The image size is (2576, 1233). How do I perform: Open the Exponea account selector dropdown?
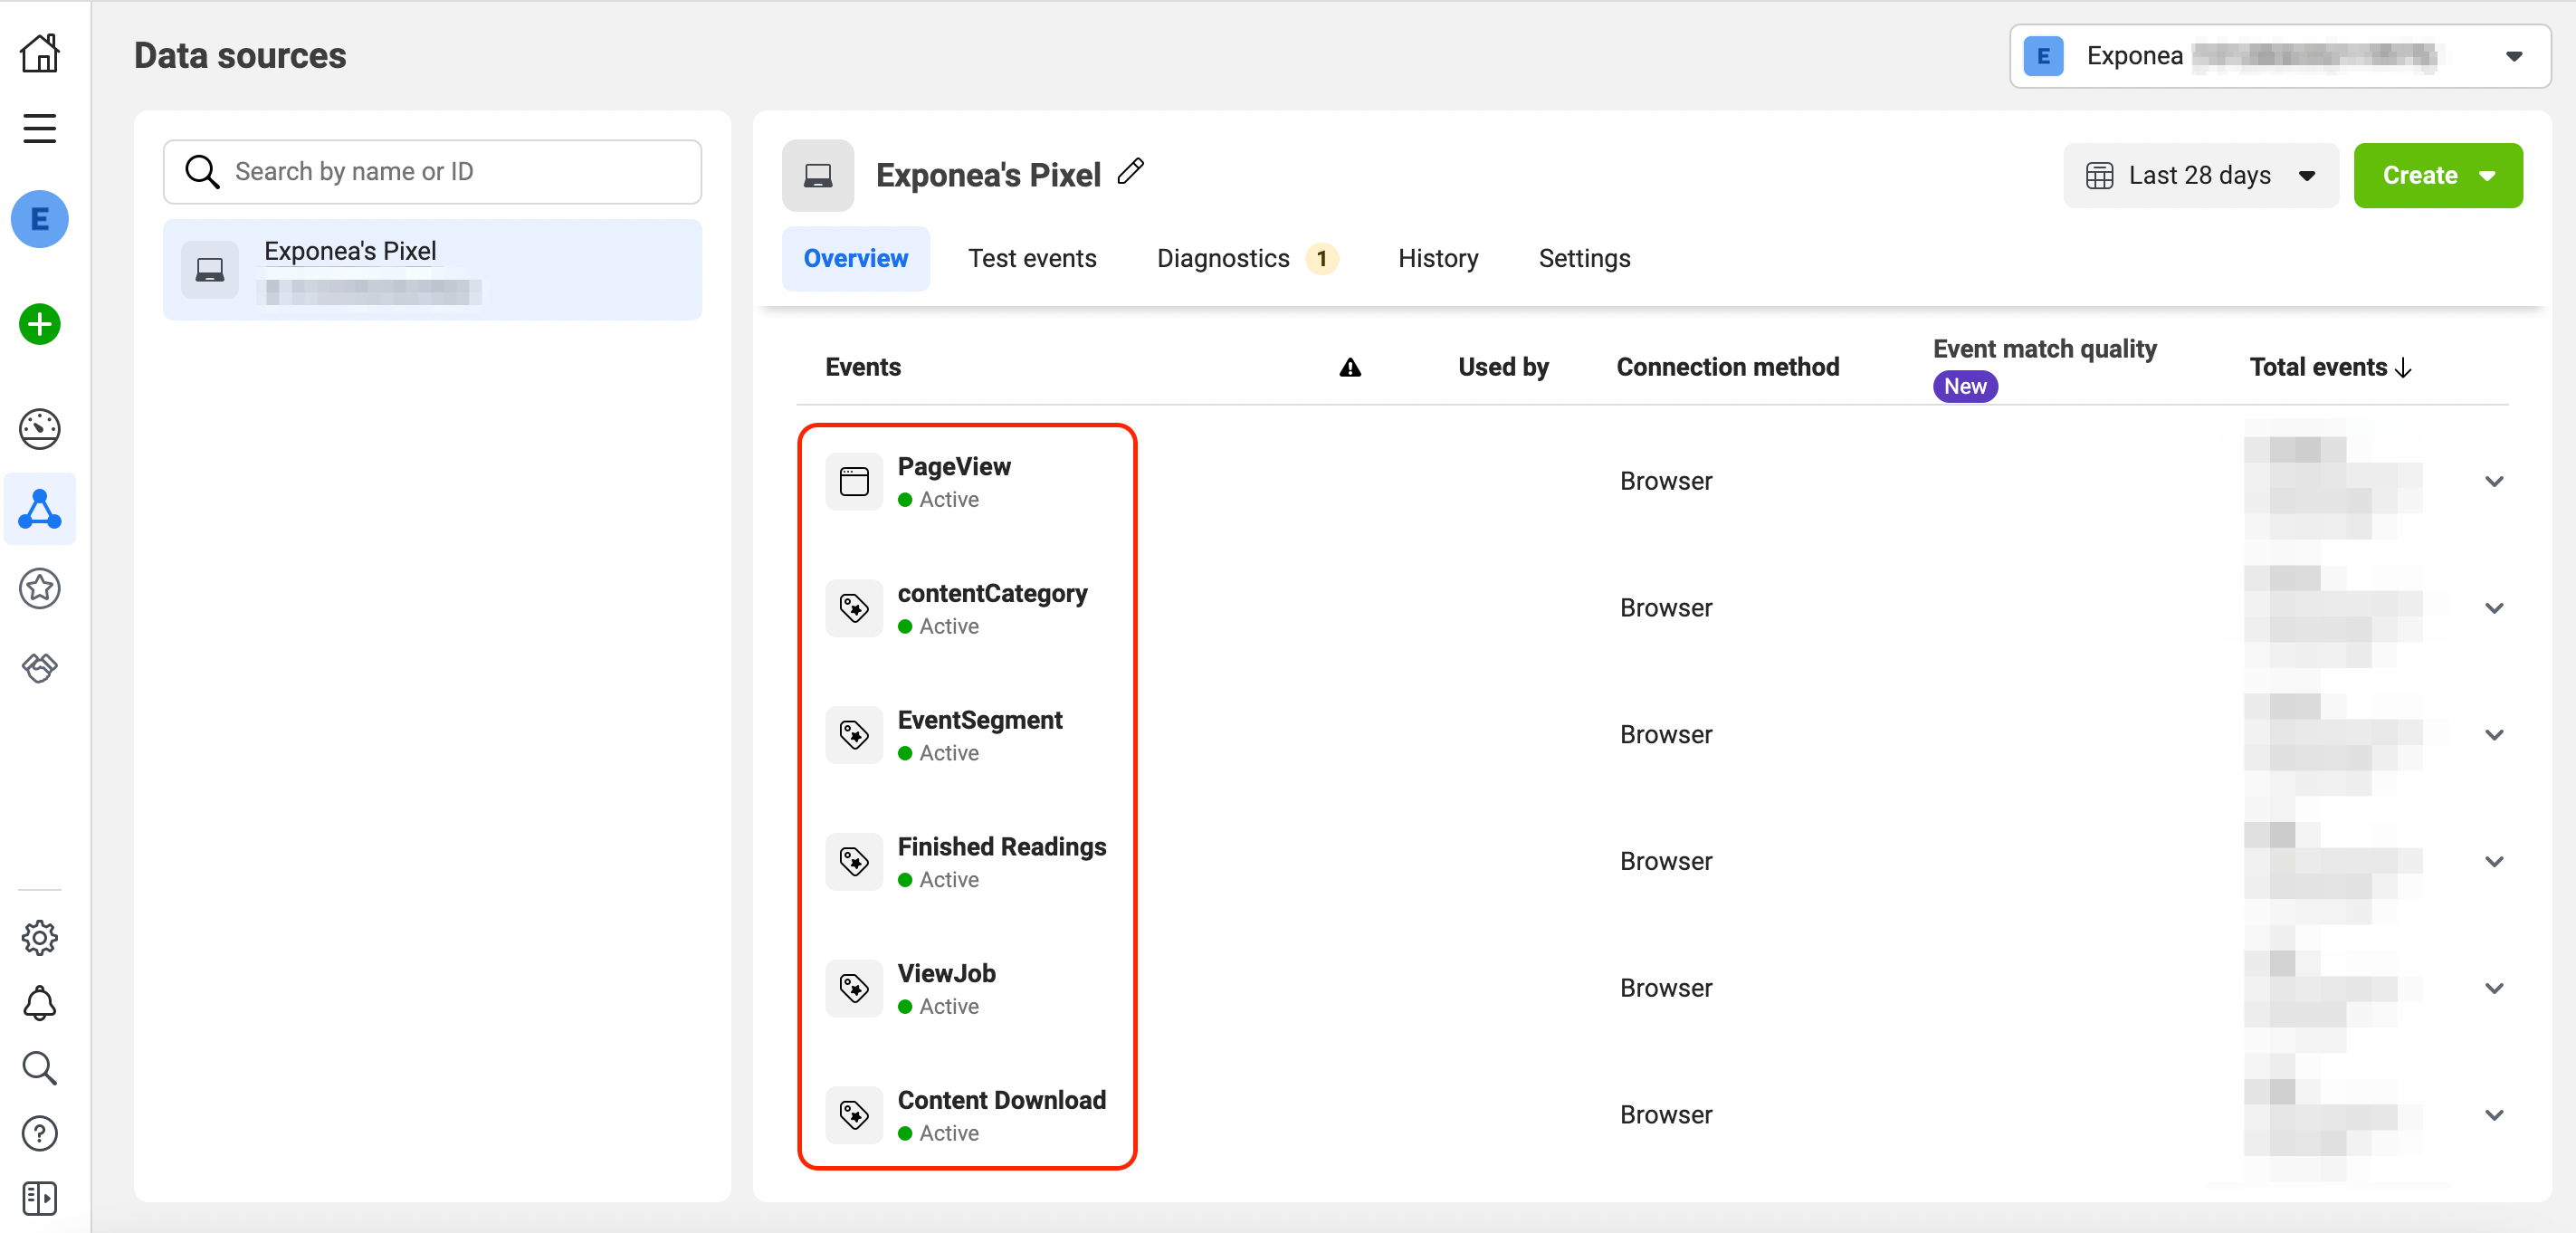tap(2279, 56)
